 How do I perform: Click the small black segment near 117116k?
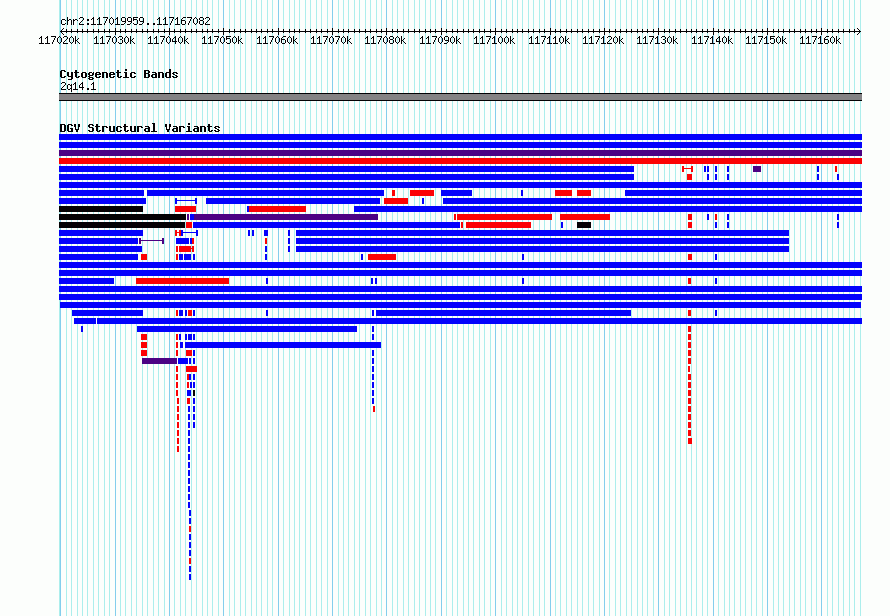pos(584,225)
